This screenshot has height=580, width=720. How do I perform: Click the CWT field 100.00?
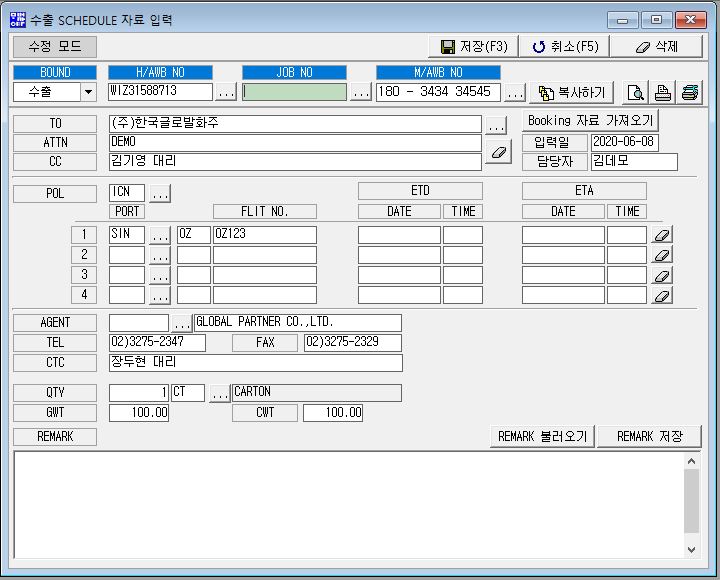[333, 413]
